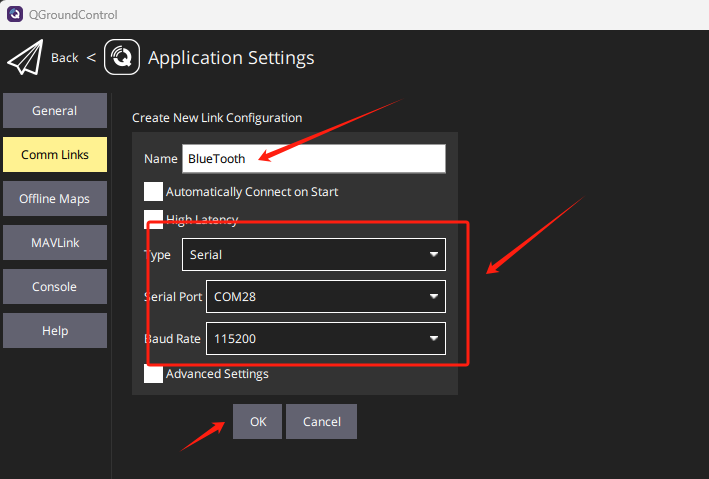Switch to the Offline Maps tab
Viewport: 709px width, 479px height.
[54, 199]
